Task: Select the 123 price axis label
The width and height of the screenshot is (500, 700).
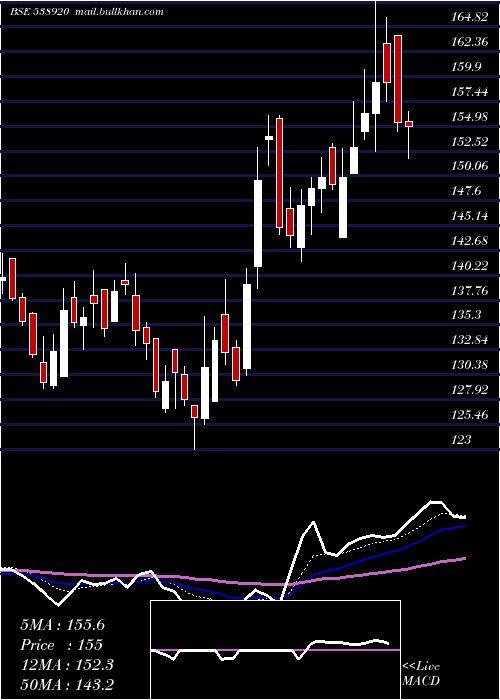Action: [461, 440]
